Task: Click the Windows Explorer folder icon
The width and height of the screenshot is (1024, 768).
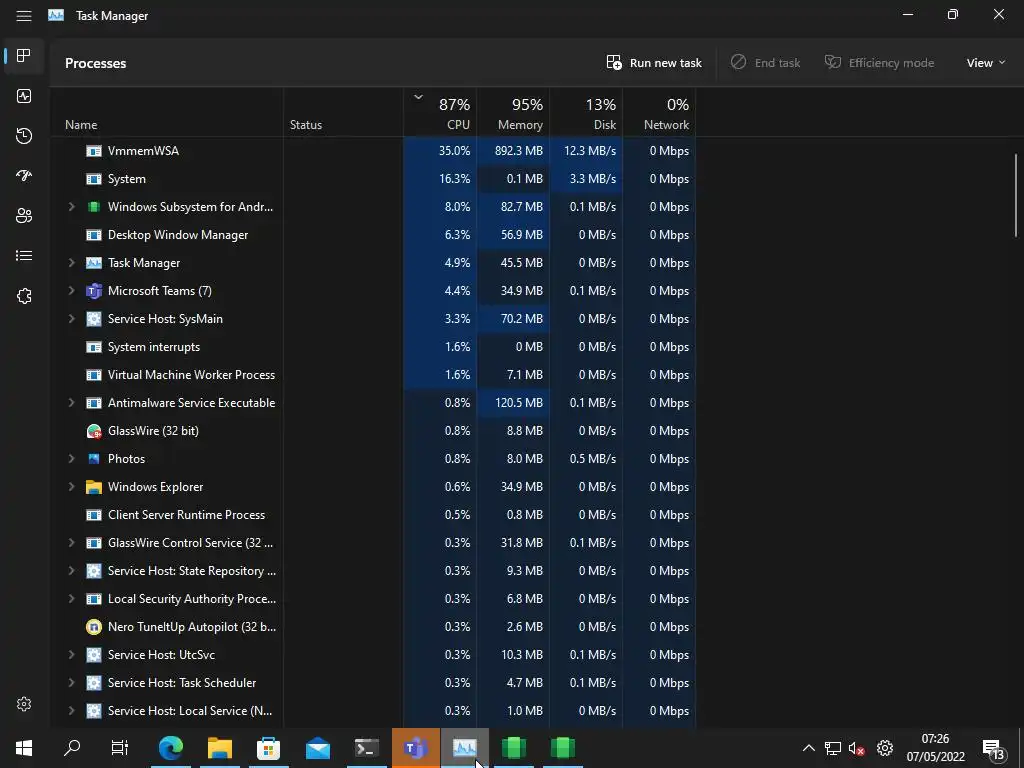Action: point(94,487)
